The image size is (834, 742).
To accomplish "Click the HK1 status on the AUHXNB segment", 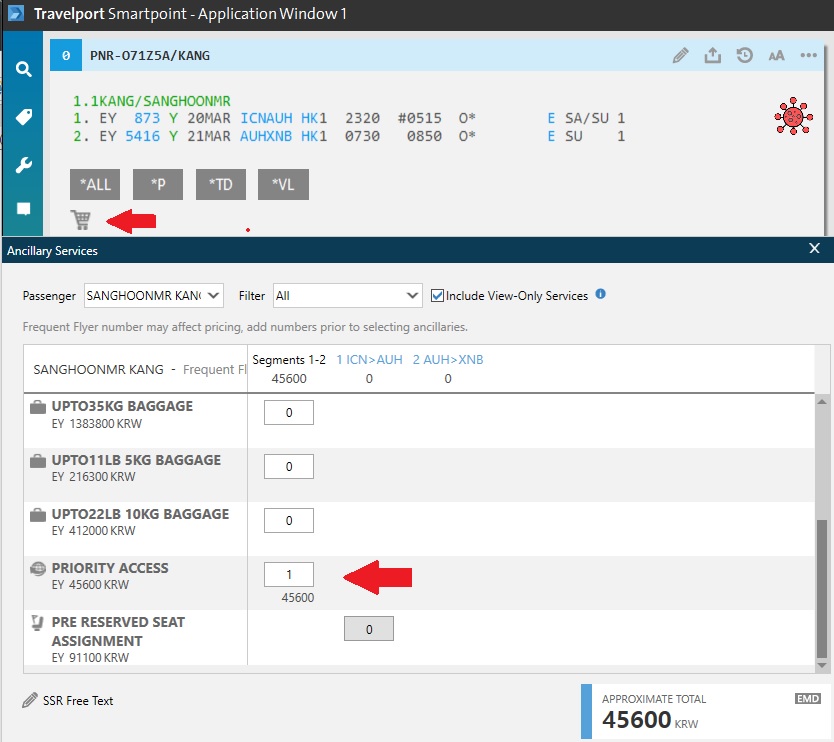I will [314, 137].
